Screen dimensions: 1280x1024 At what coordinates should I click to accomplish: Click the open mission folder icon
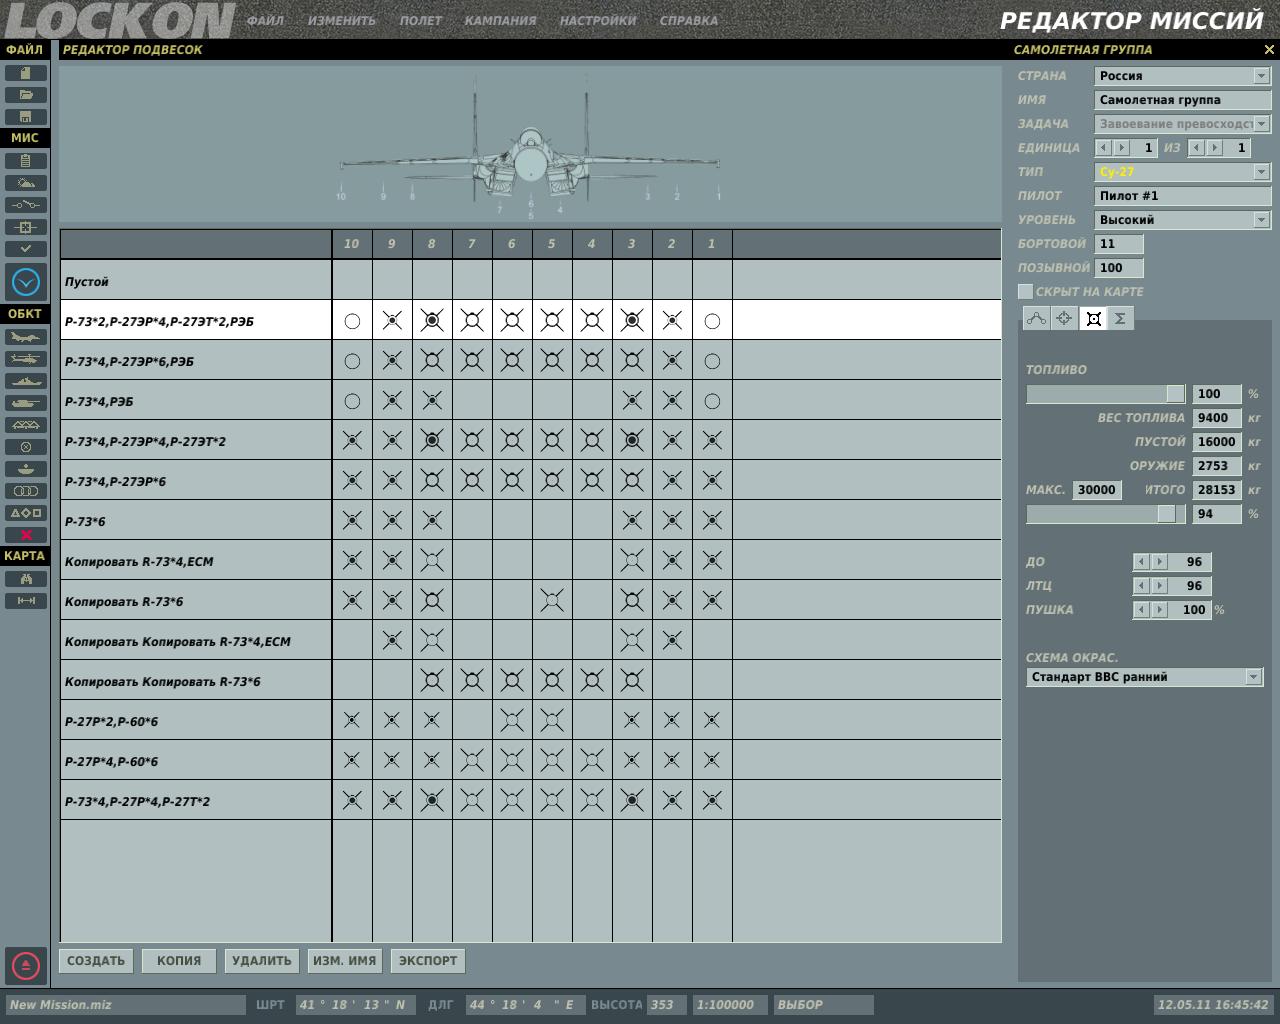click(x=26, y=95)
